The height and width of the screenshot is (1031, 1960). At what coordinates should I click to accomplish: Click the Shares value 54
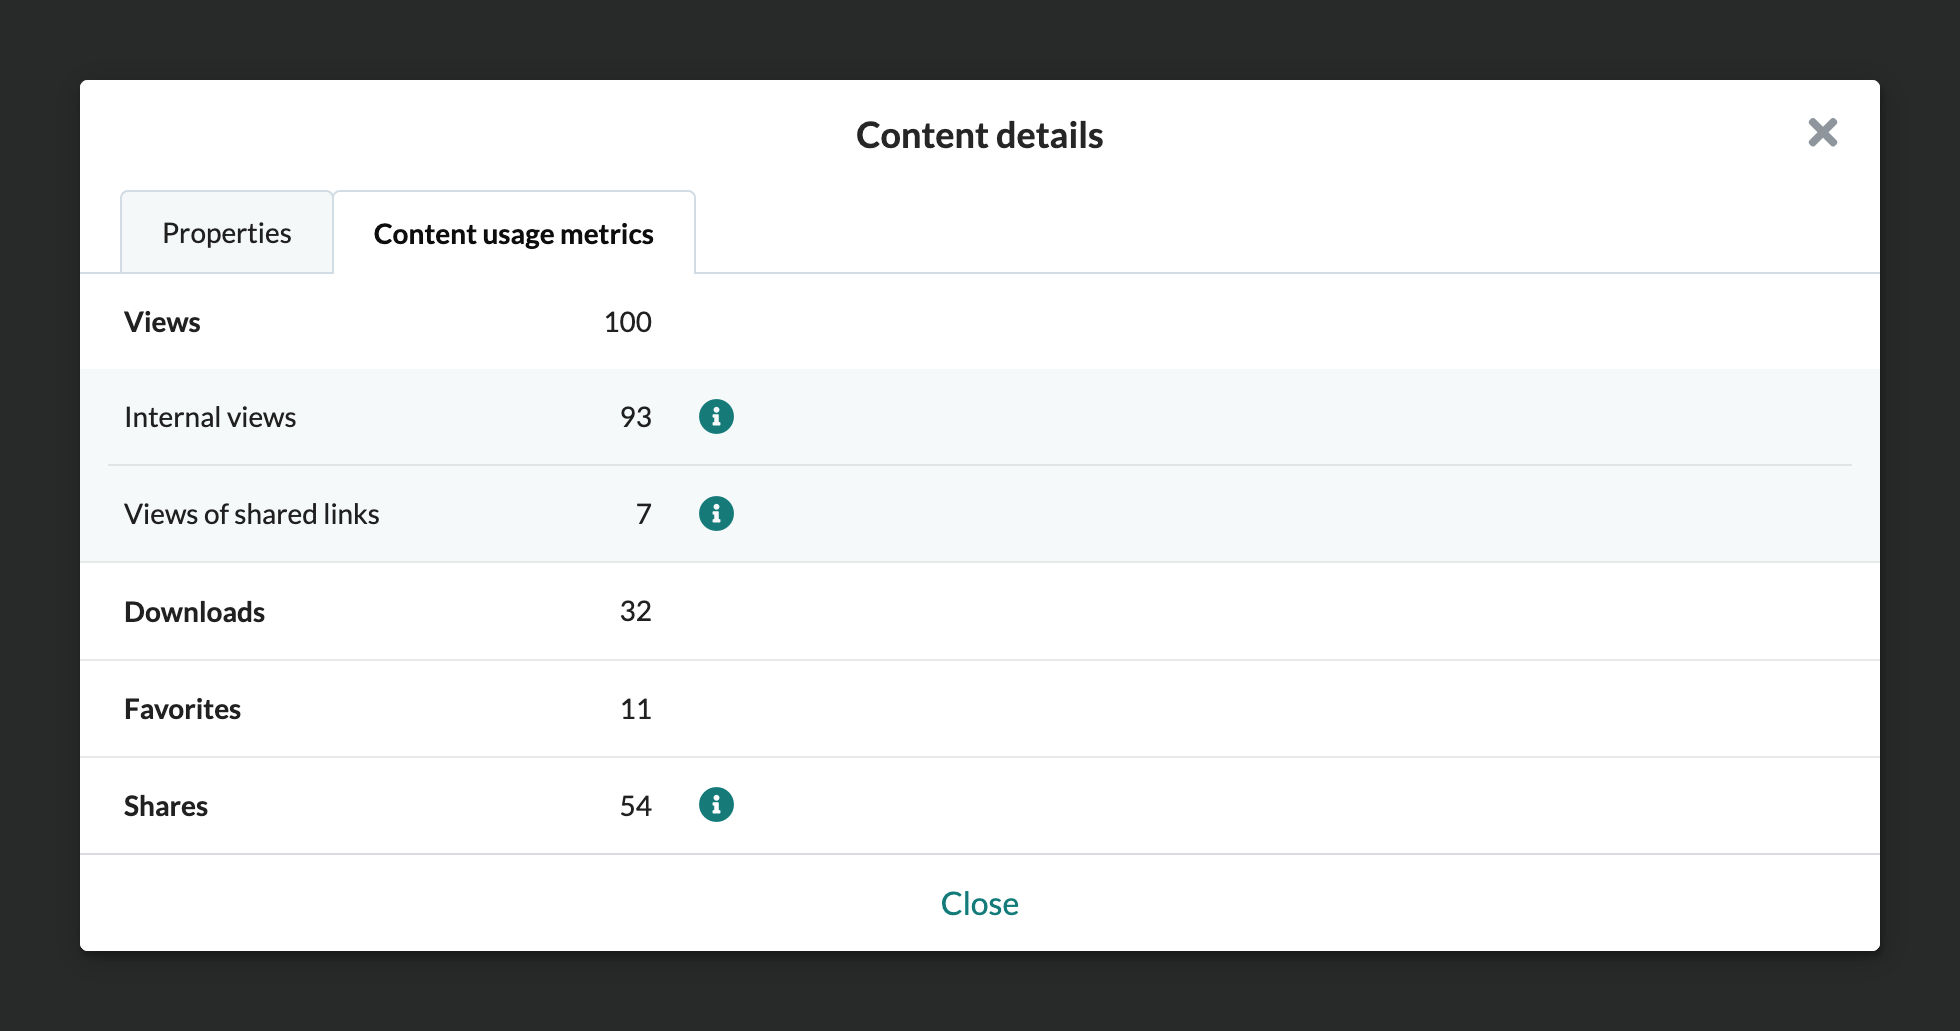click(636, 806)
